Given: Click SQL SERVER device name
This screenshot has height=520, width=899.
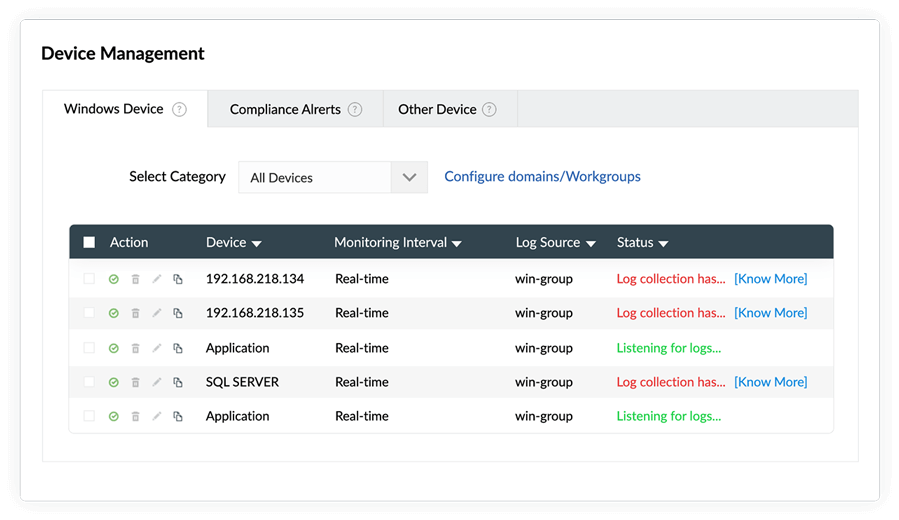Looking at the screenshot, I should point(242,382).
